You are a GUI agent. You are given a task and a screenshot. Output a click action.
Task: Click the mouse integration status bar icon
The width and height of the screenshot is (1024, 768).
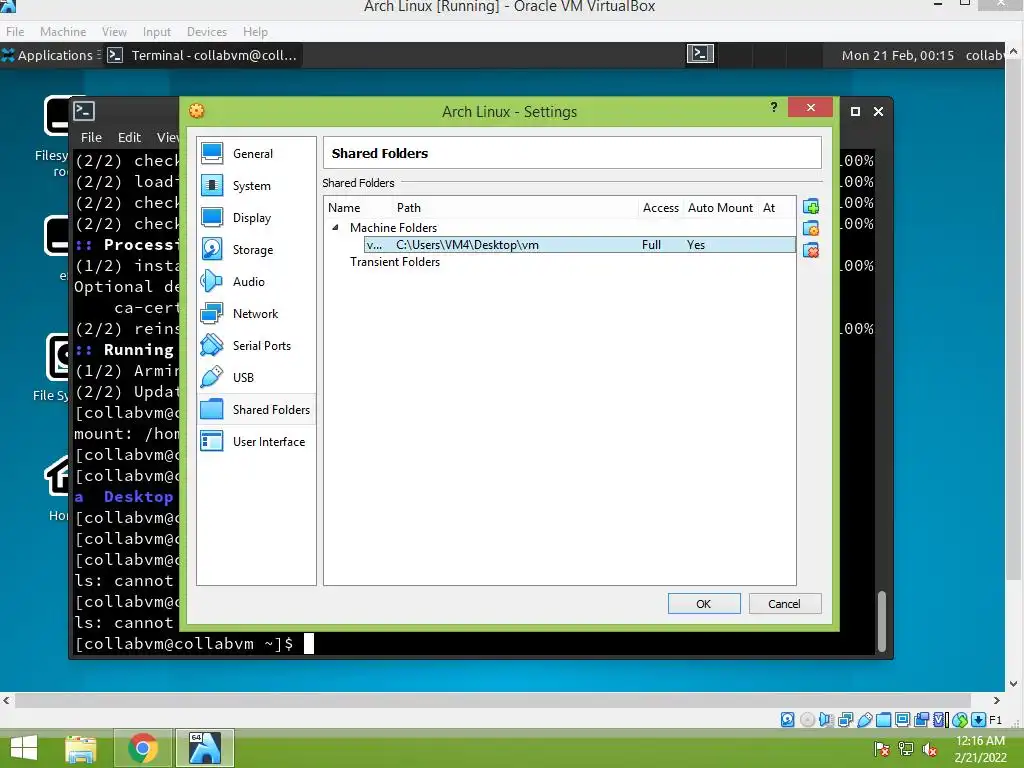click(959, 720)
